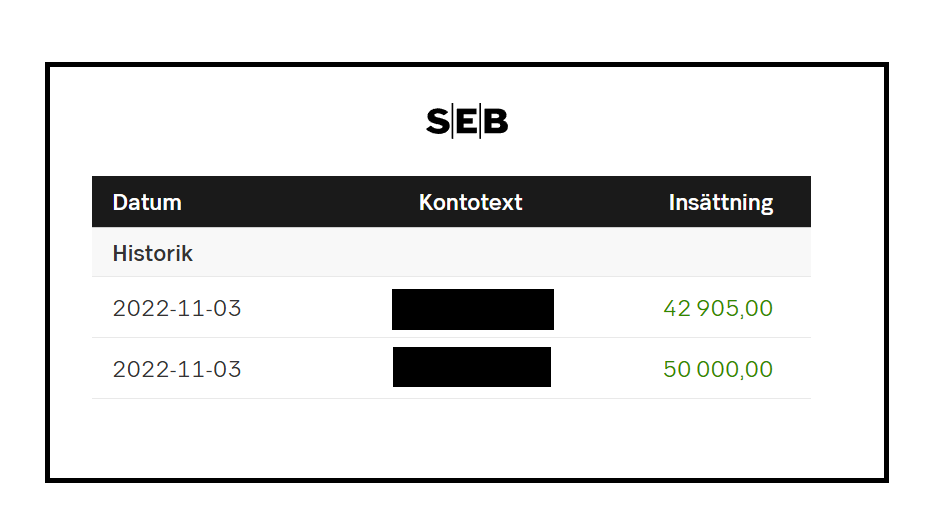The height and width of the screenshot is (526, 931).
Task: Click the redacted Kontotext beside 50 000,00
Action: pos(471,367)
